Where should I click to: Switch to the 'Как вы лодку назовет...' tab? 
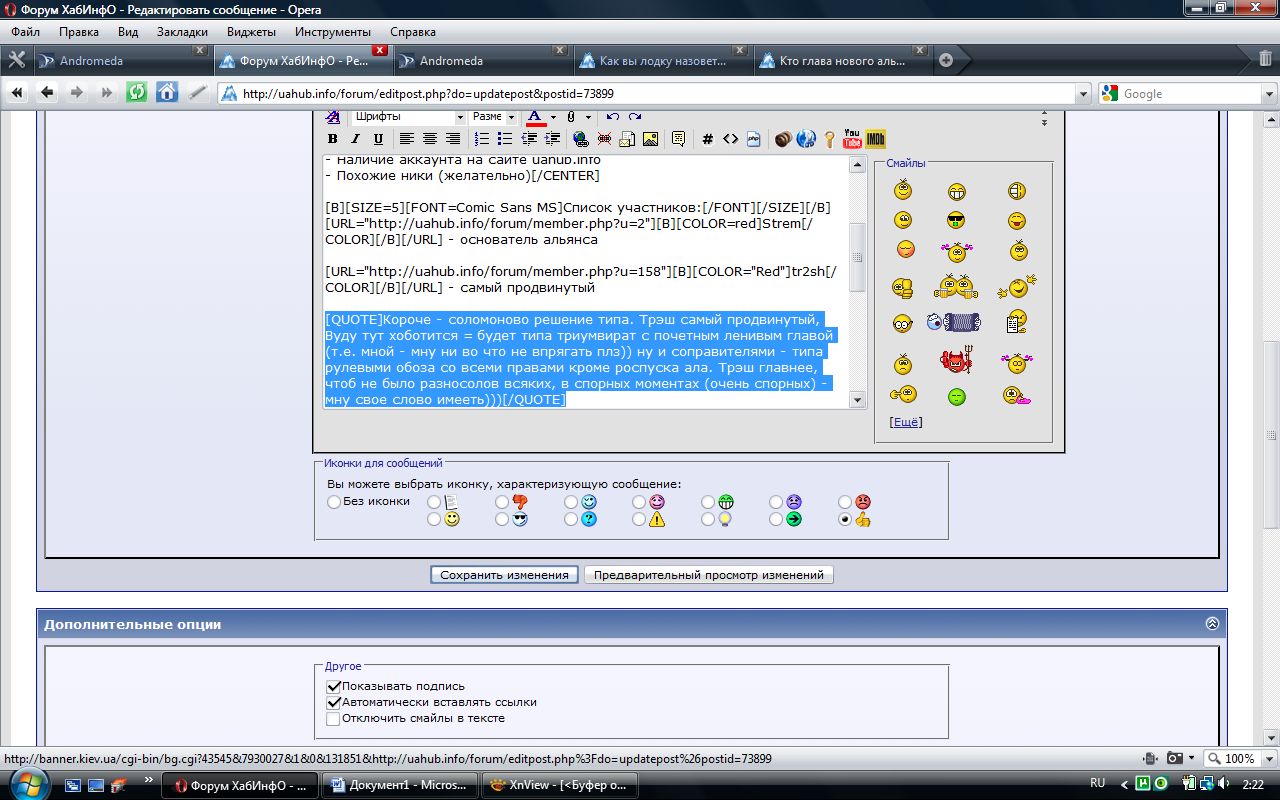[x=662, y=61]
